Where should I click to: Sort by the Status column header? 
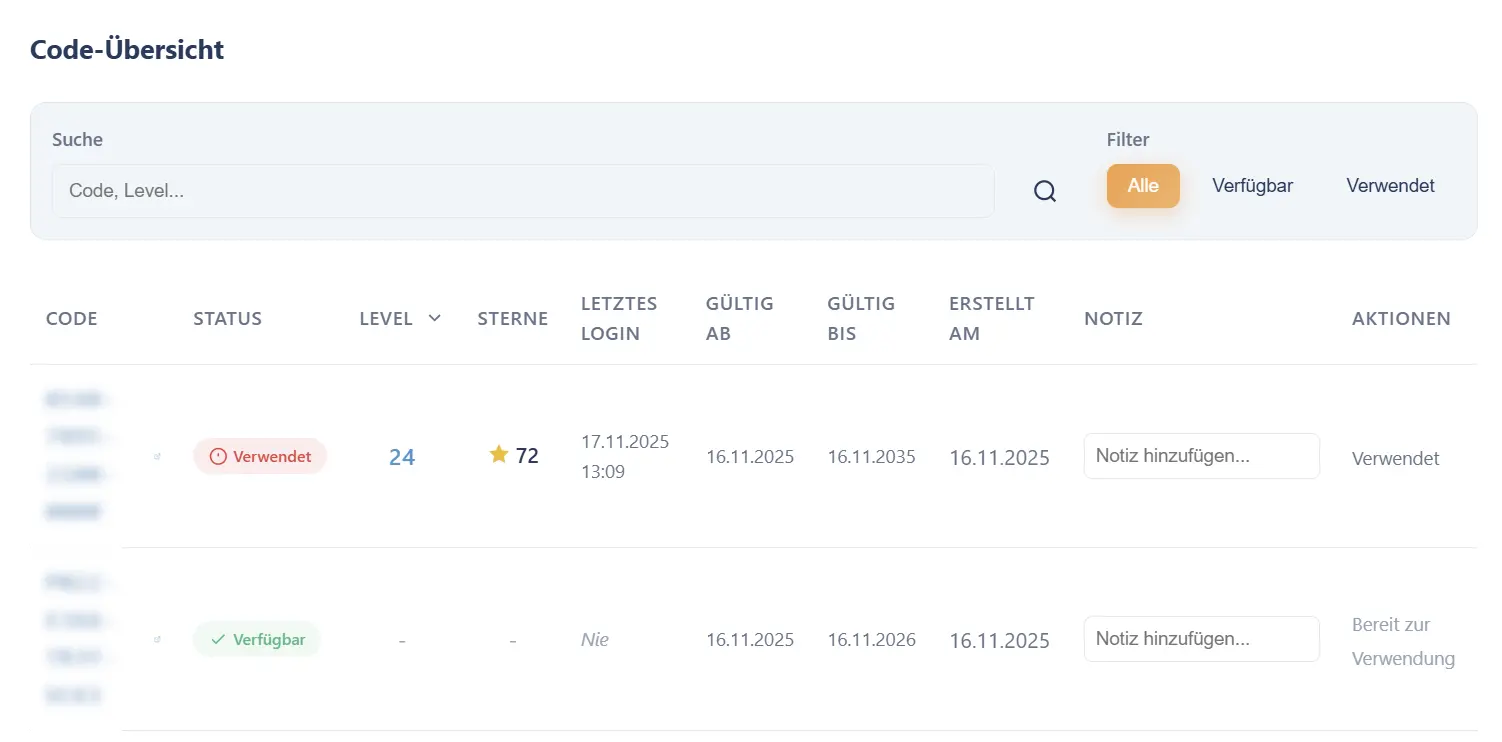click(x=227, y=319)
